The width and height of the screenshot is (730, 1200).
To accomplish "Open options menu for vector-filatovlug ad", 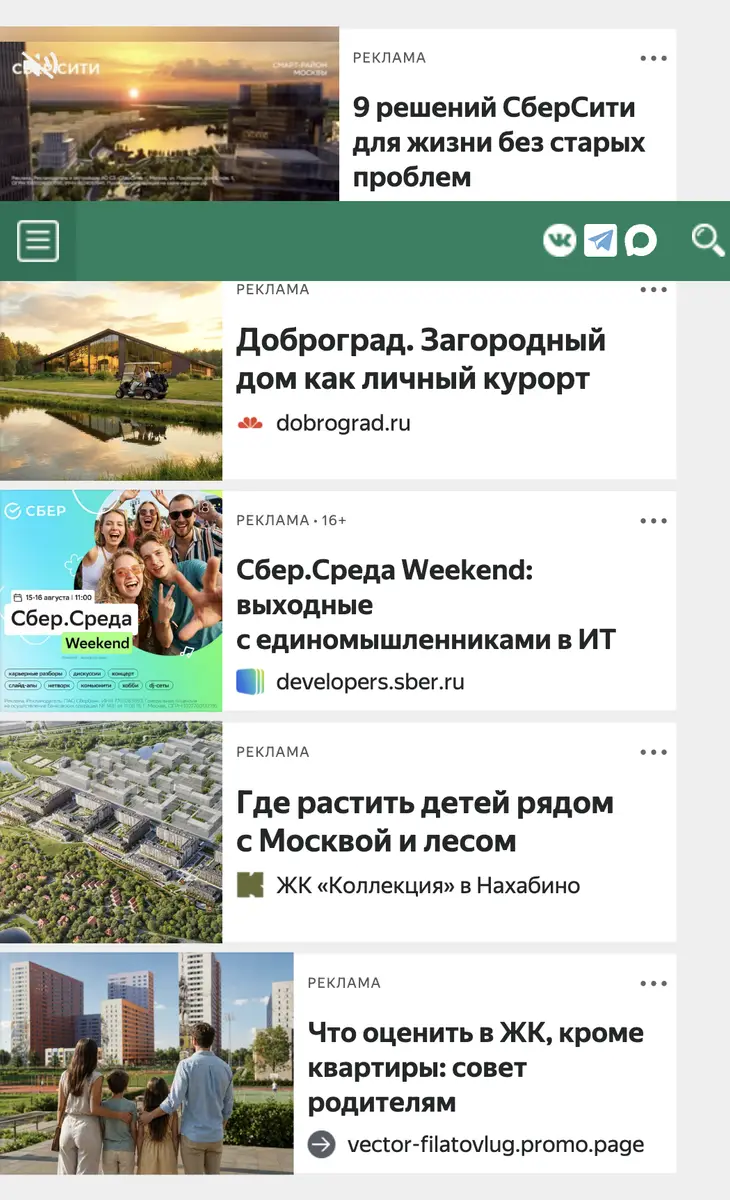I will (x=653, y=983).
